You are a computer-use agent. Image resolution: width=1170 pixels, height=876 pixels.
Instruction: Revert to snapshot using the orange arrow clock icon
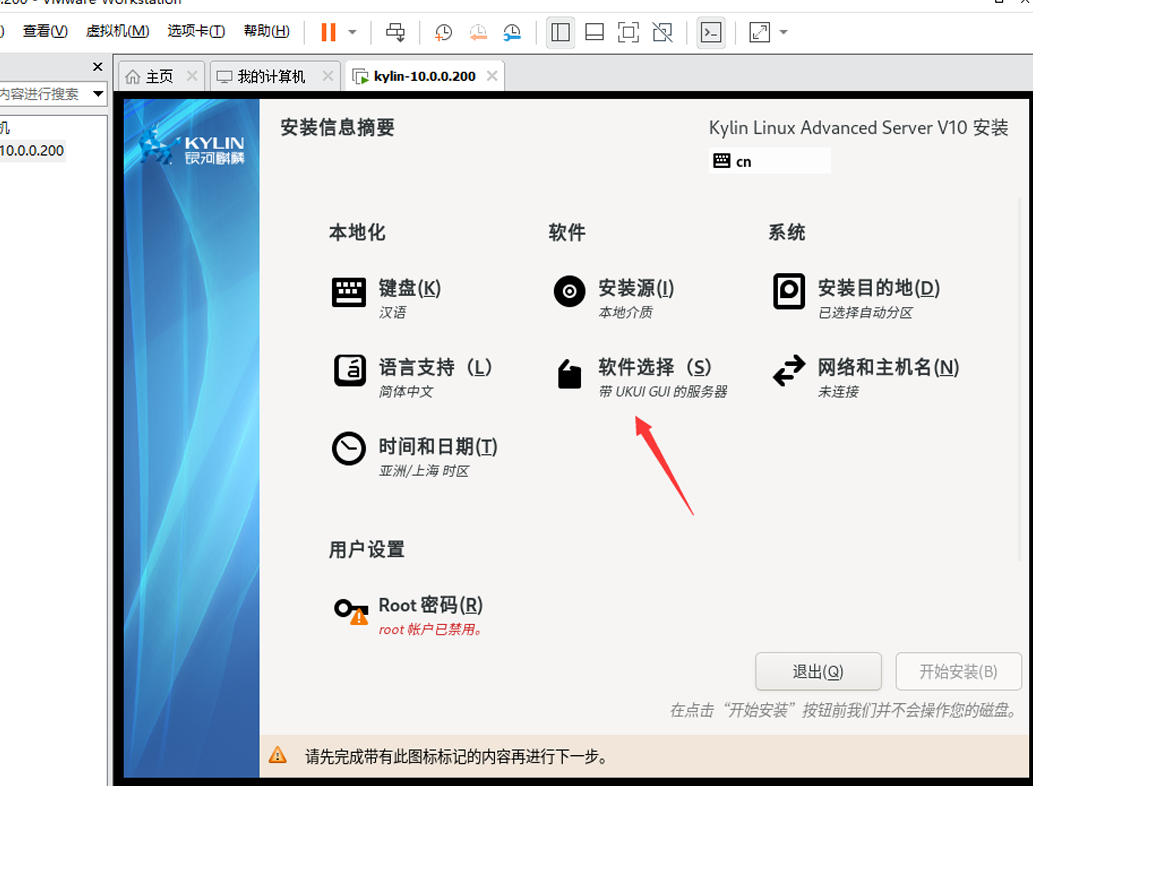[x=478, y=32]
